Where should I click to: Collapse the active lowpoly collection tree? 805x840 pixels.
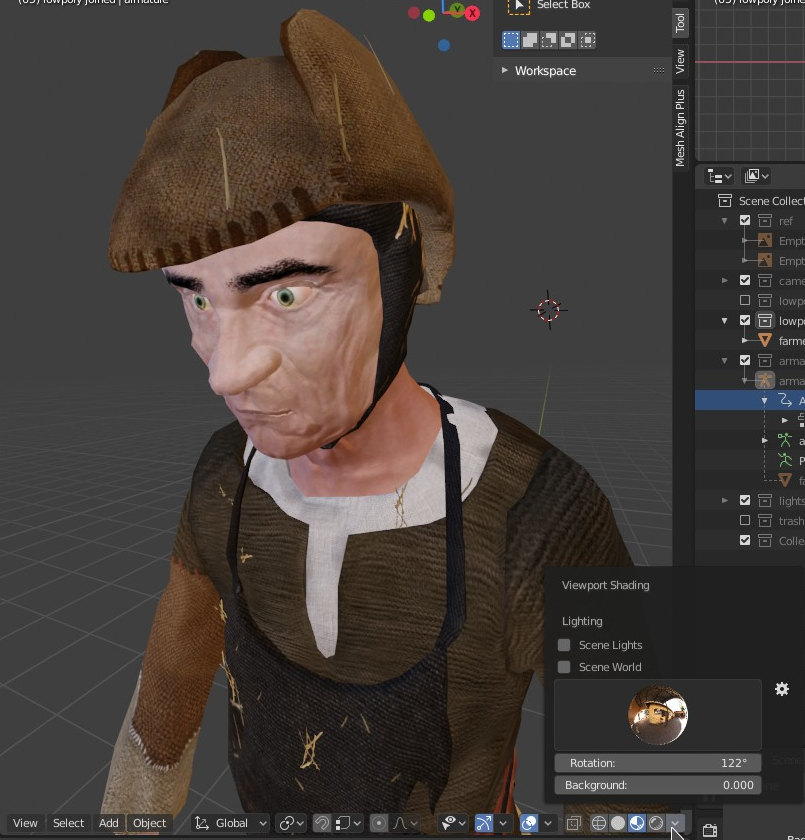click(725, 321)
